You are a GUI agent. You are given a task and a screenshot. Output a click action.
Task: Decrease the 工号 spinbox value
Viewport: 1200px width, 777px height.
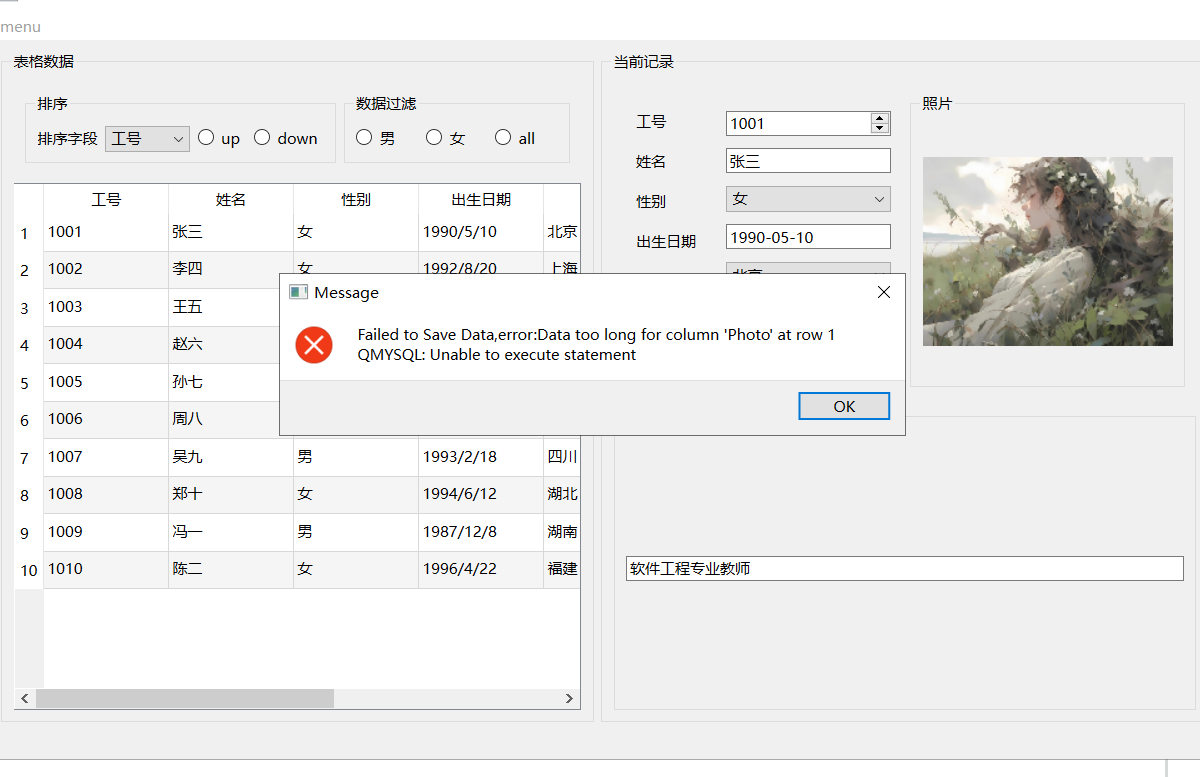point(880,129)
